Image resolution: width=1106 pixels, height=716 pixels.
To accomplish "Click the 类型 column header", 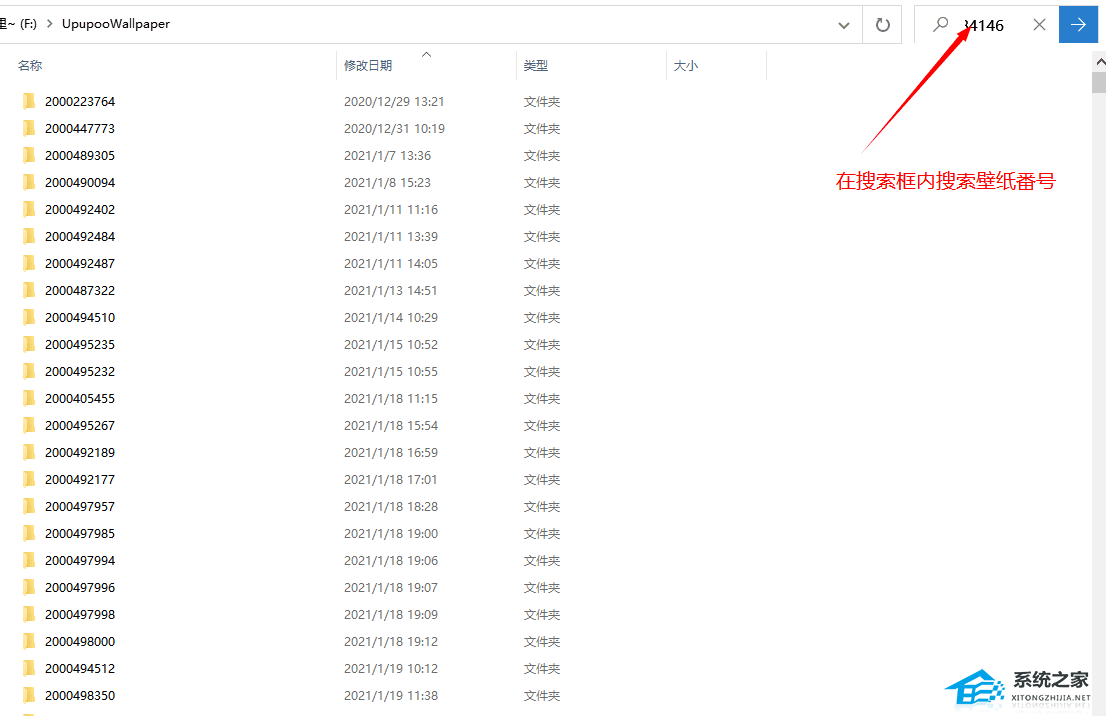I will click(536, 65).
